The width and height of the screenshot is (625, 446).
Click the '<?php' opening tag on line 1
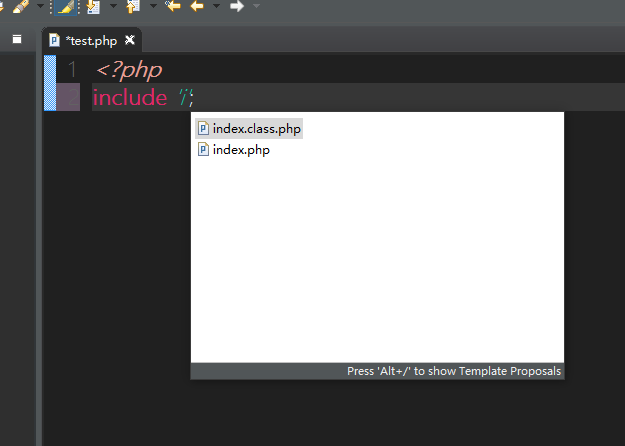[x=129, y=70]
